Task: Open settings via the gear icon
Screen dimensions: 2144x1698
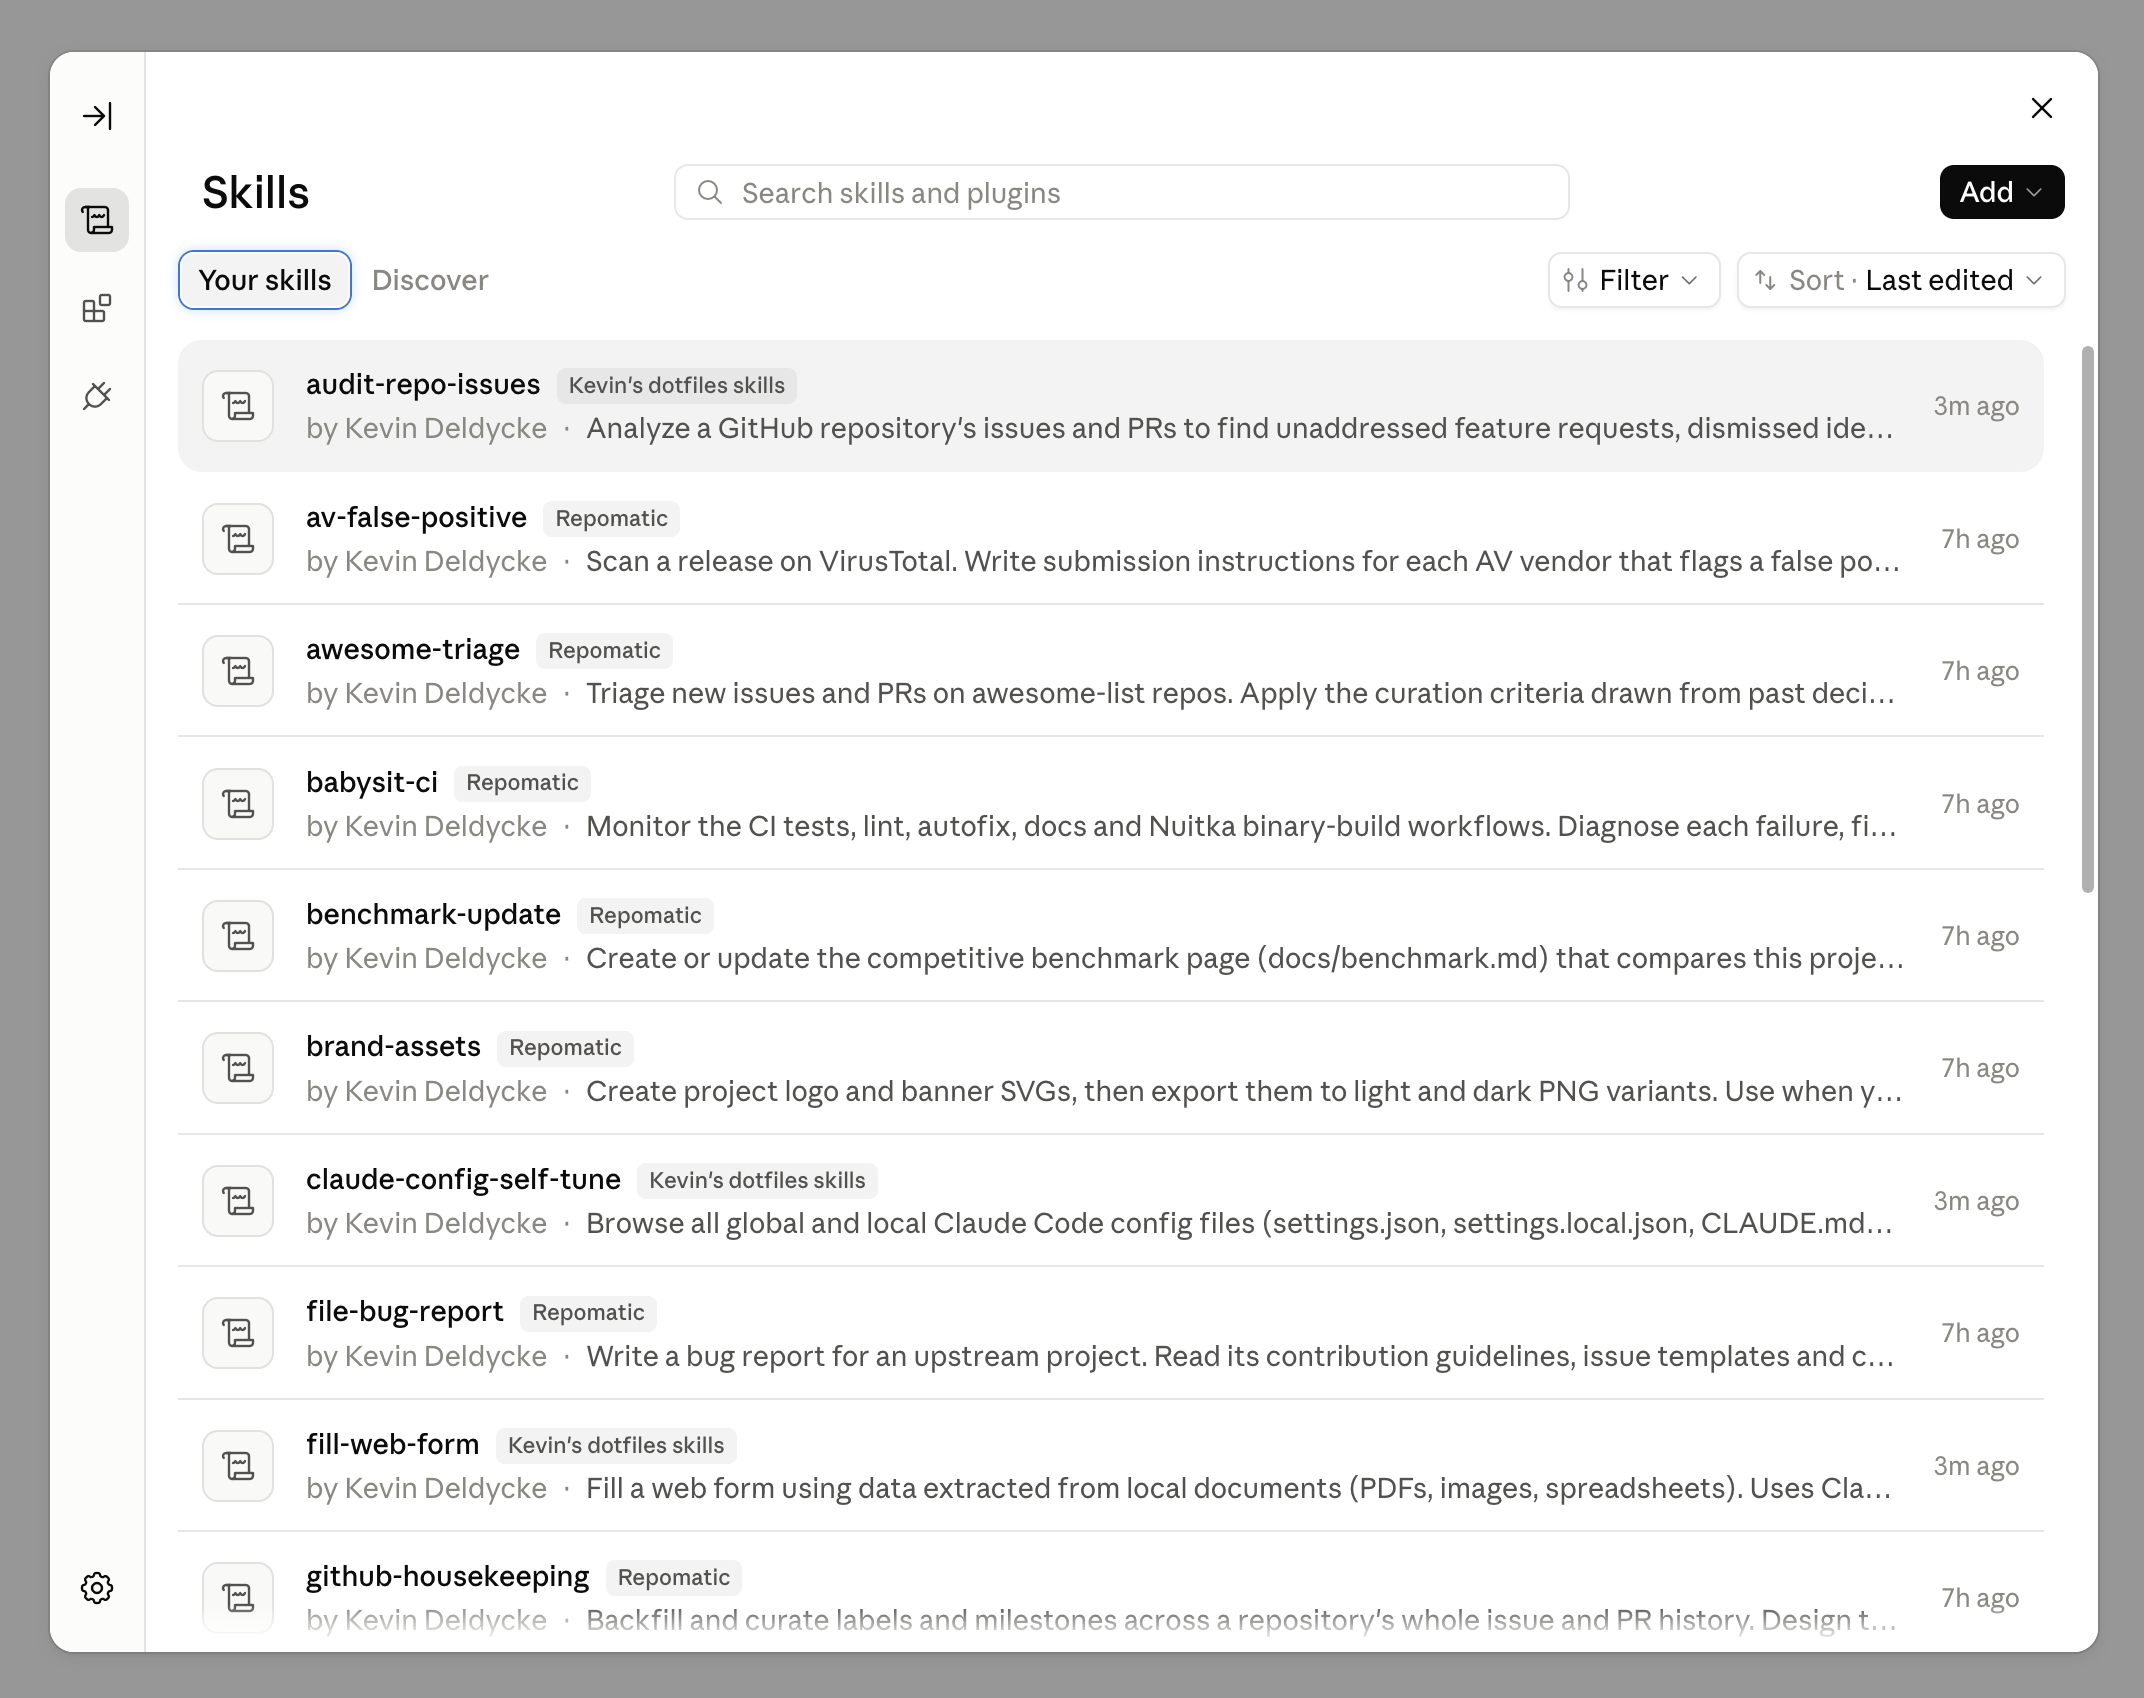Action: 97,1588
